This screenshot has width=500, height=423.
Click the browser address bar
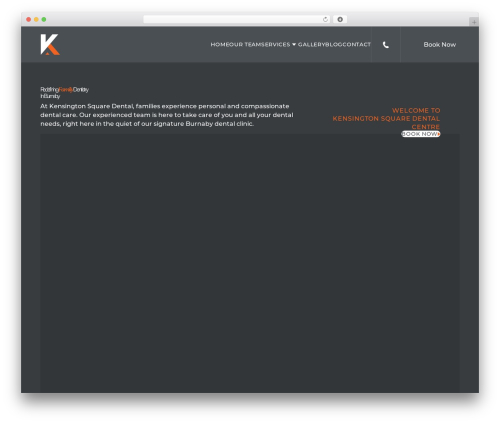tap(237, 20)
